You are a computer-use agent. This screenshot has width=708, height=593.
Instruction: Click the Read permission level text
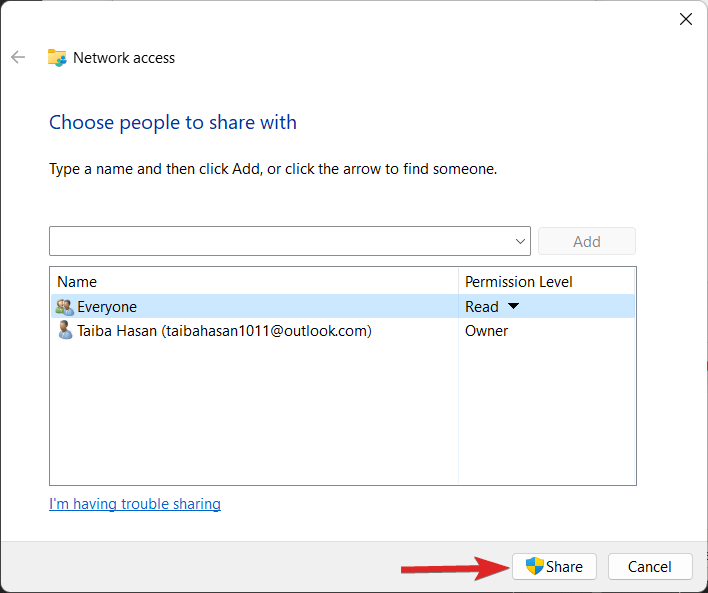pos(481,307)
